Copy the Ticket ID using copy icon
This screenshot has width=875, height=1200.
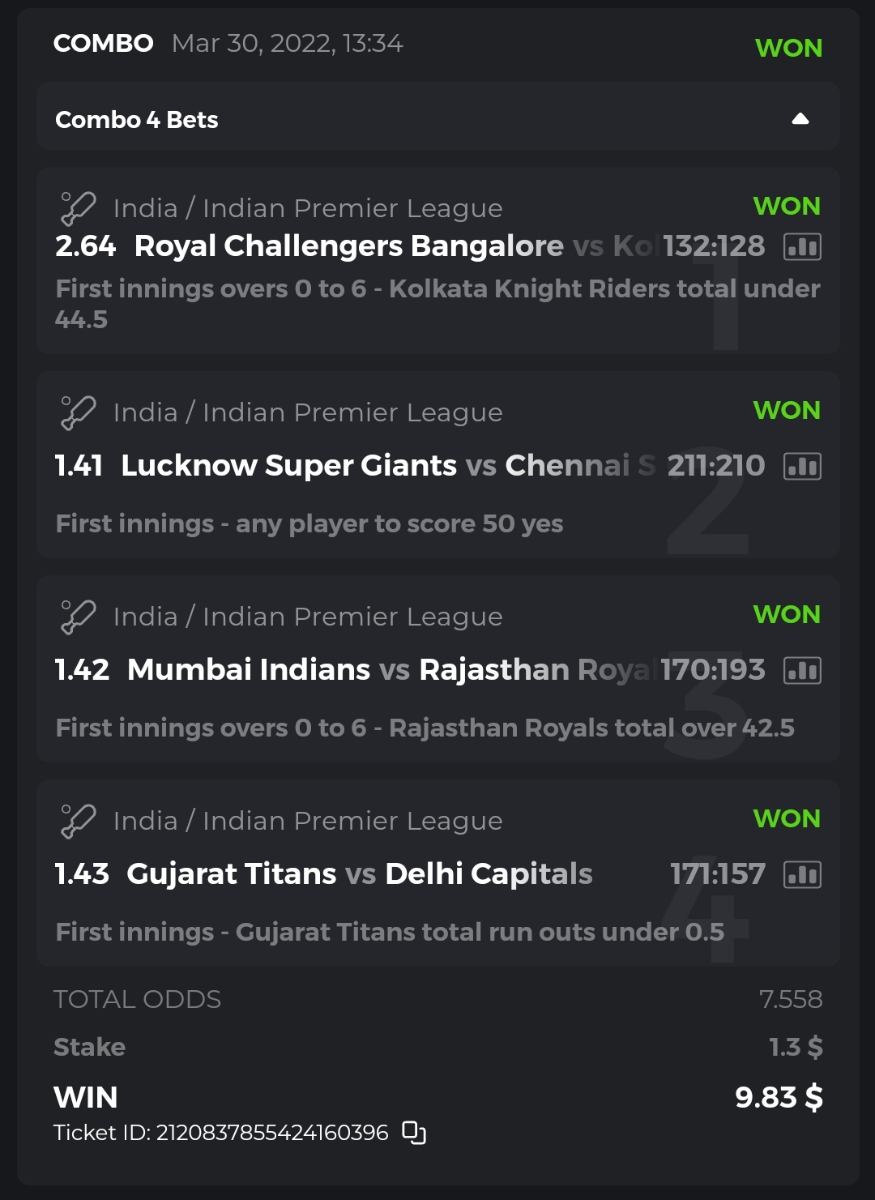pyautogui.click(x=414, y=1133)
